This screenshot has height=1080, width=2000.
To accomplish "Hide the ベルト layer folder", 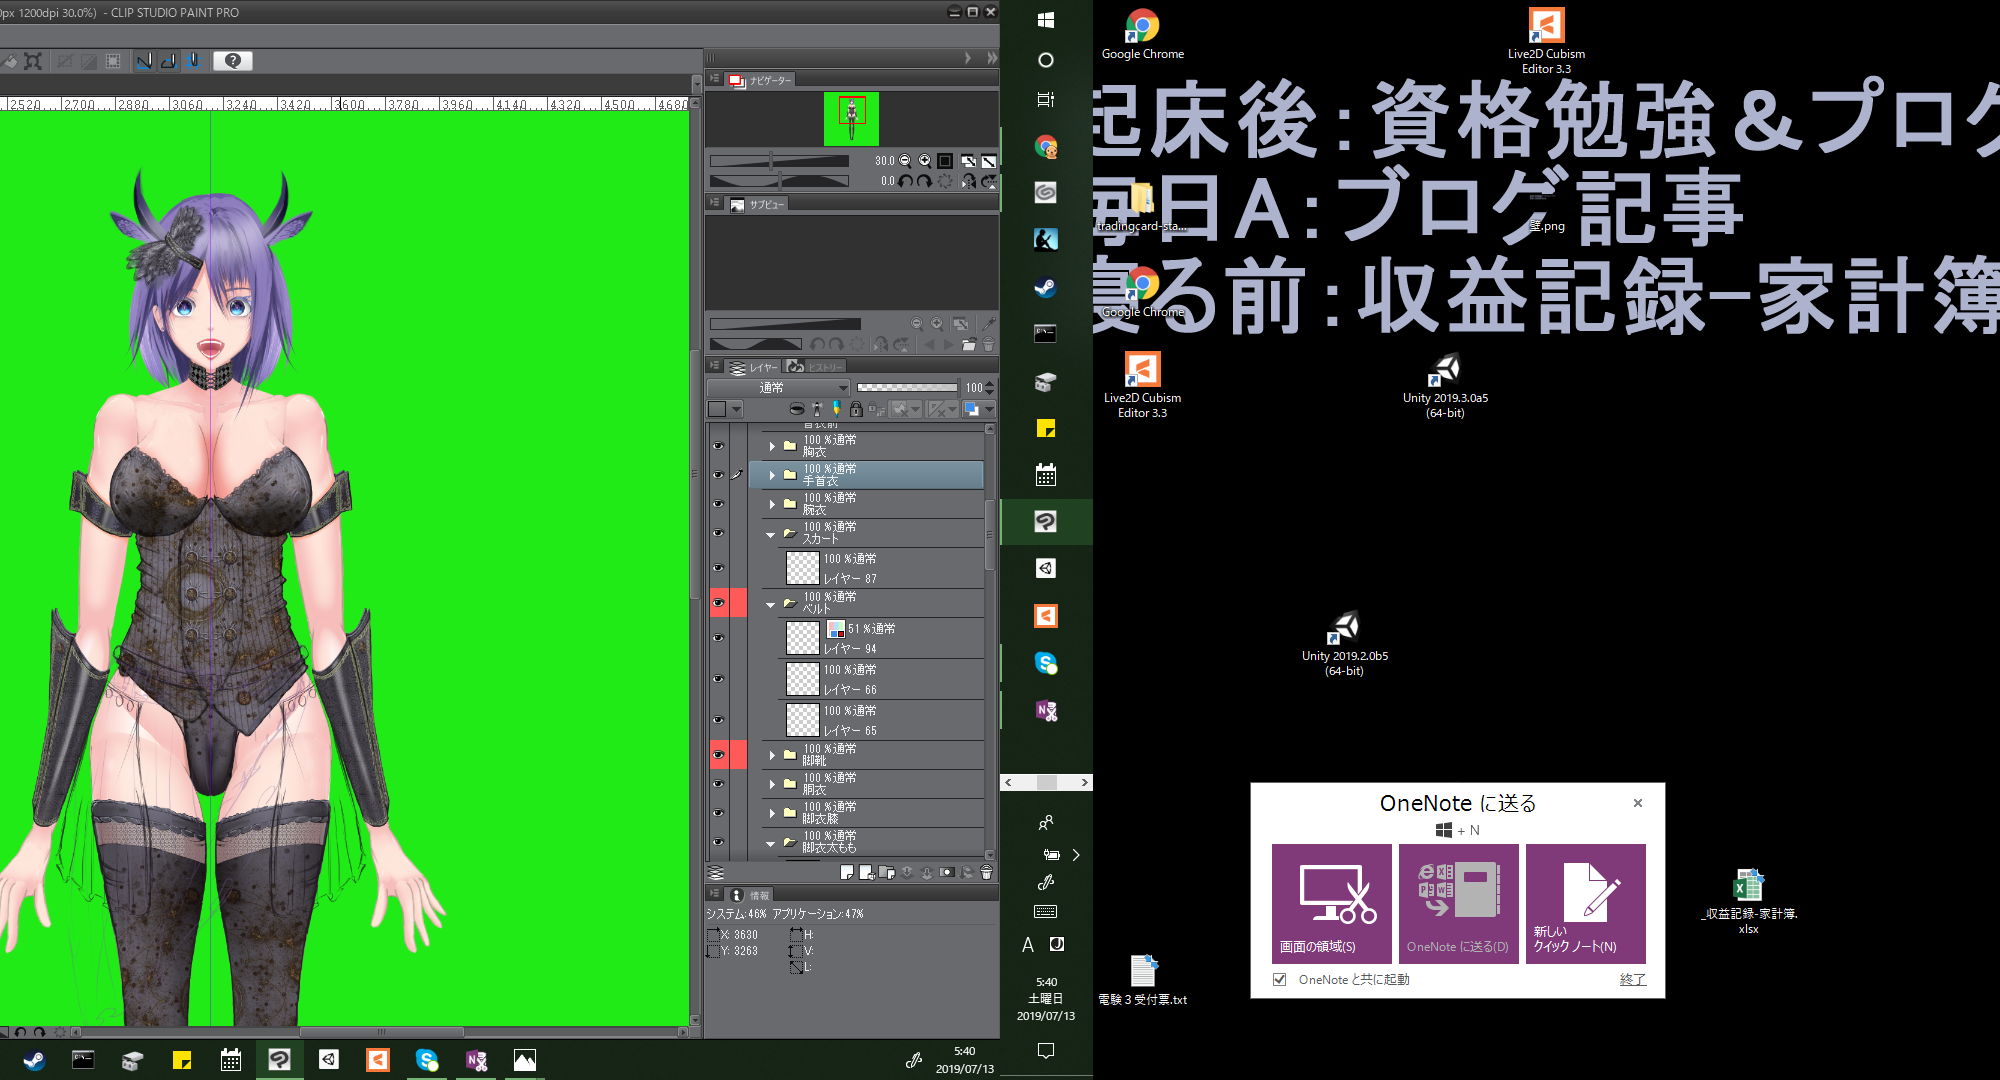I will pos(718,603).
